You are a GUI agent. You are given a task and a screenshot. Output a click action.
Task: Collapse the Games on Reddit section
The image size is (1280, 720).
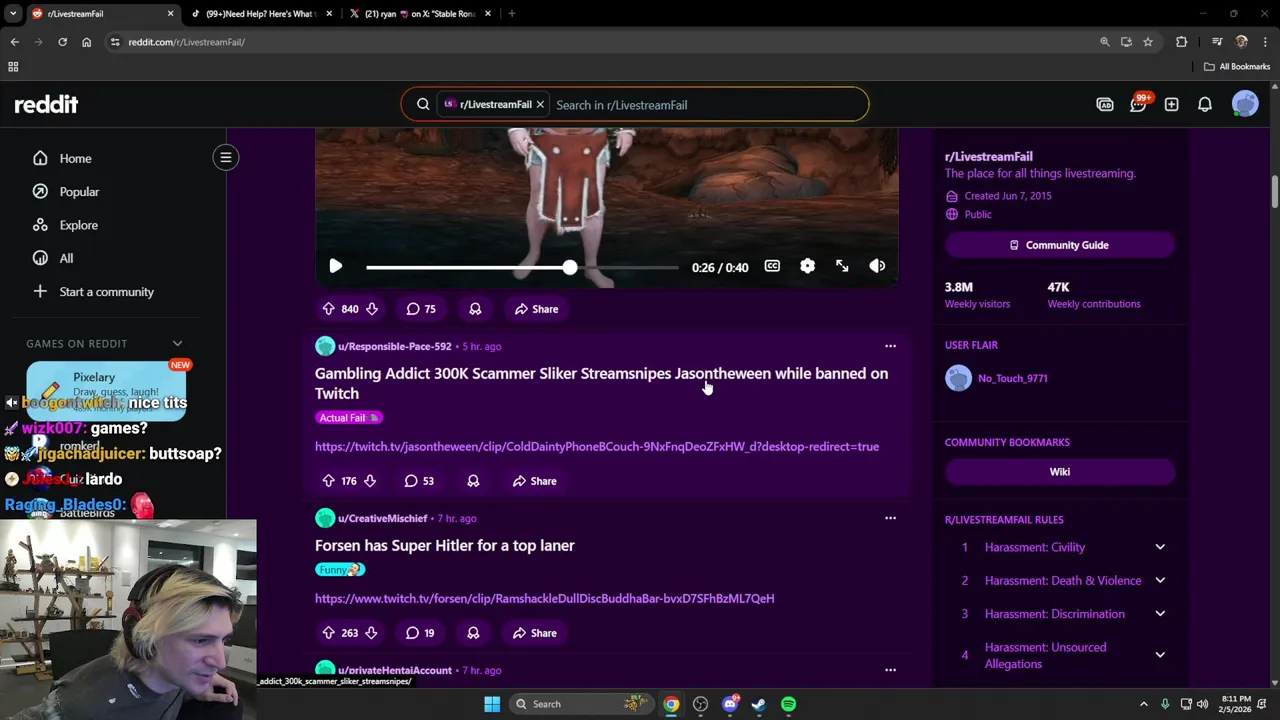coord(177,343)
